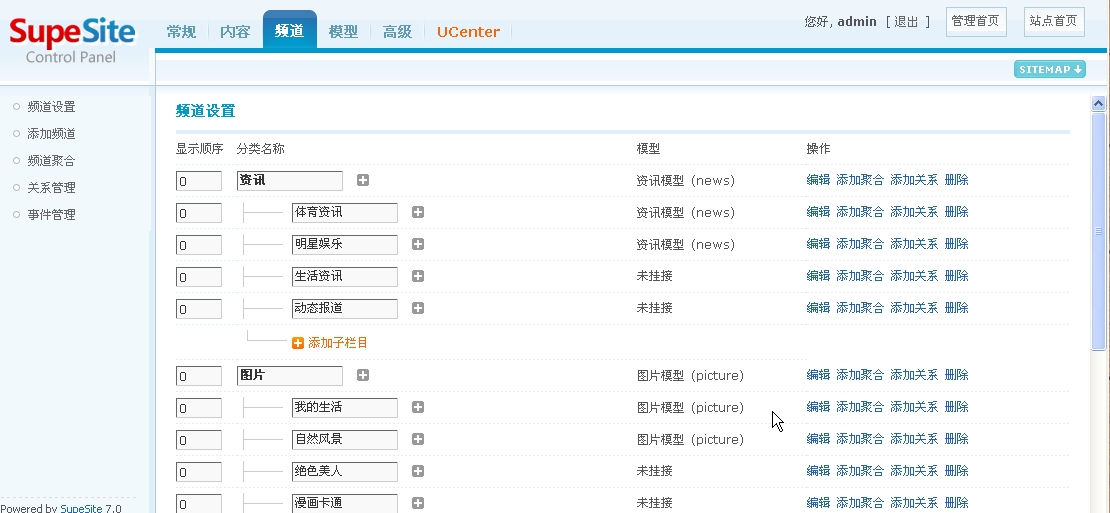
Task: Click the plus icon beside 生活资讯
Action: click(418, 276)
